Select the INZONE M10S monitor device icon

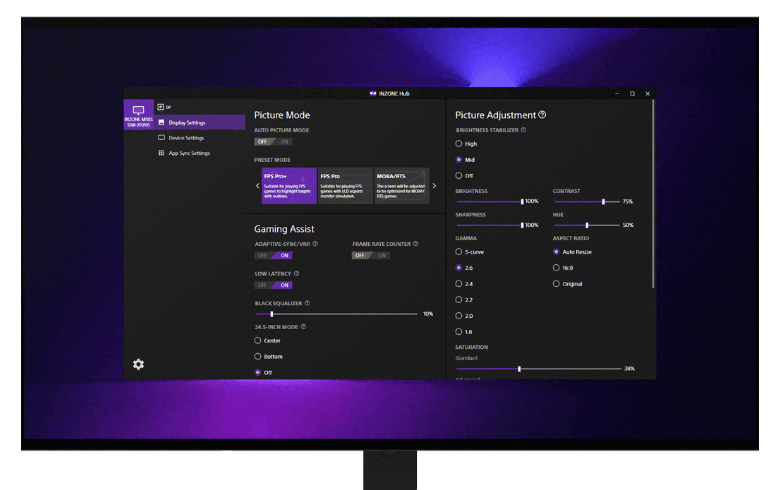tap(138, 113)
